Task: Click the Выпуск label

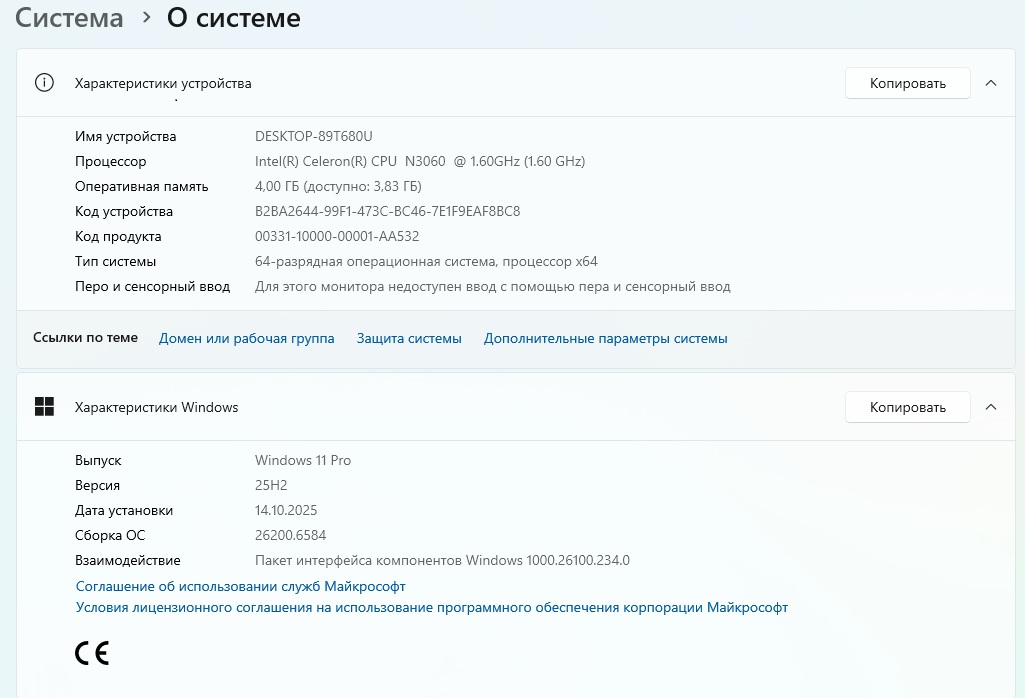Action: click(98, 460)
